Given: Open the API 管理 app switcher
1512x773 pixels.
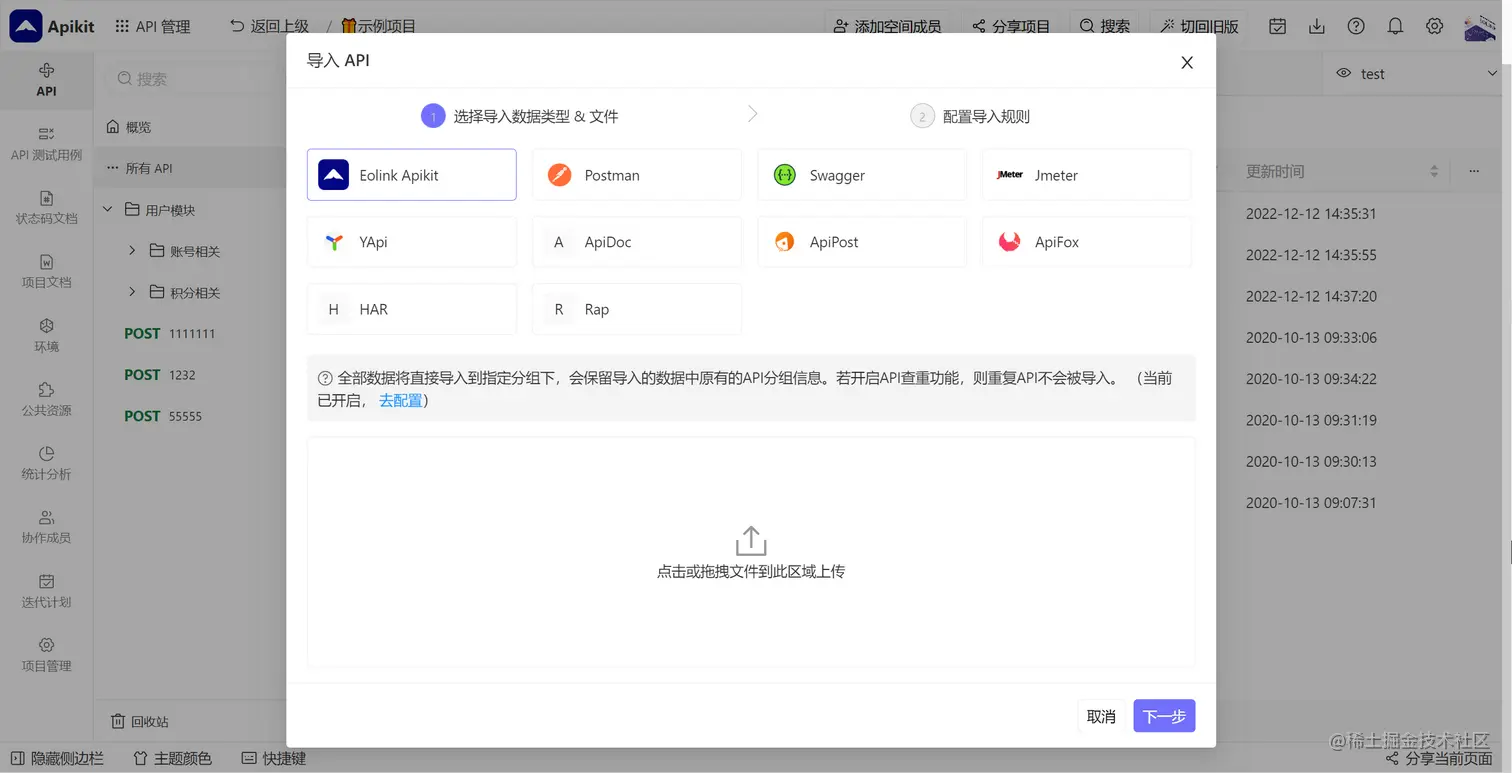Looking at the screenshot, I should click(153, 26).
